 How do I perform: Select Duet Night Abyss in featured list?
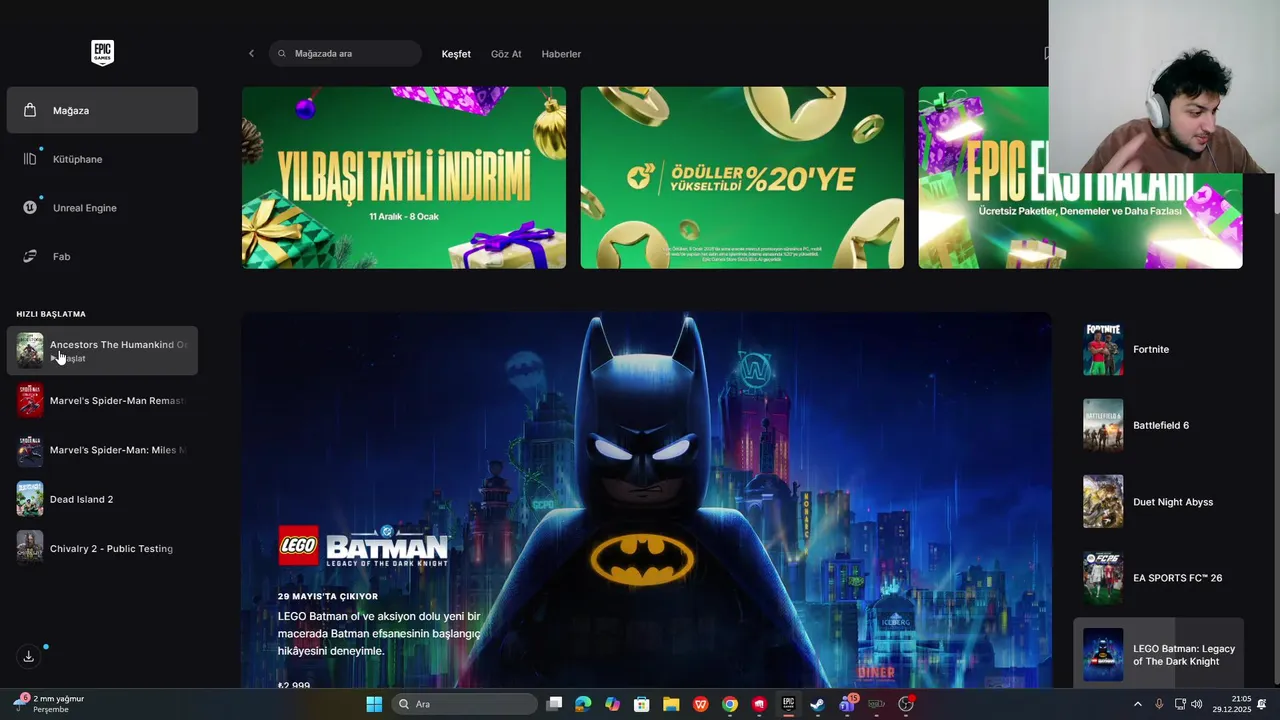click(1159, 502)
